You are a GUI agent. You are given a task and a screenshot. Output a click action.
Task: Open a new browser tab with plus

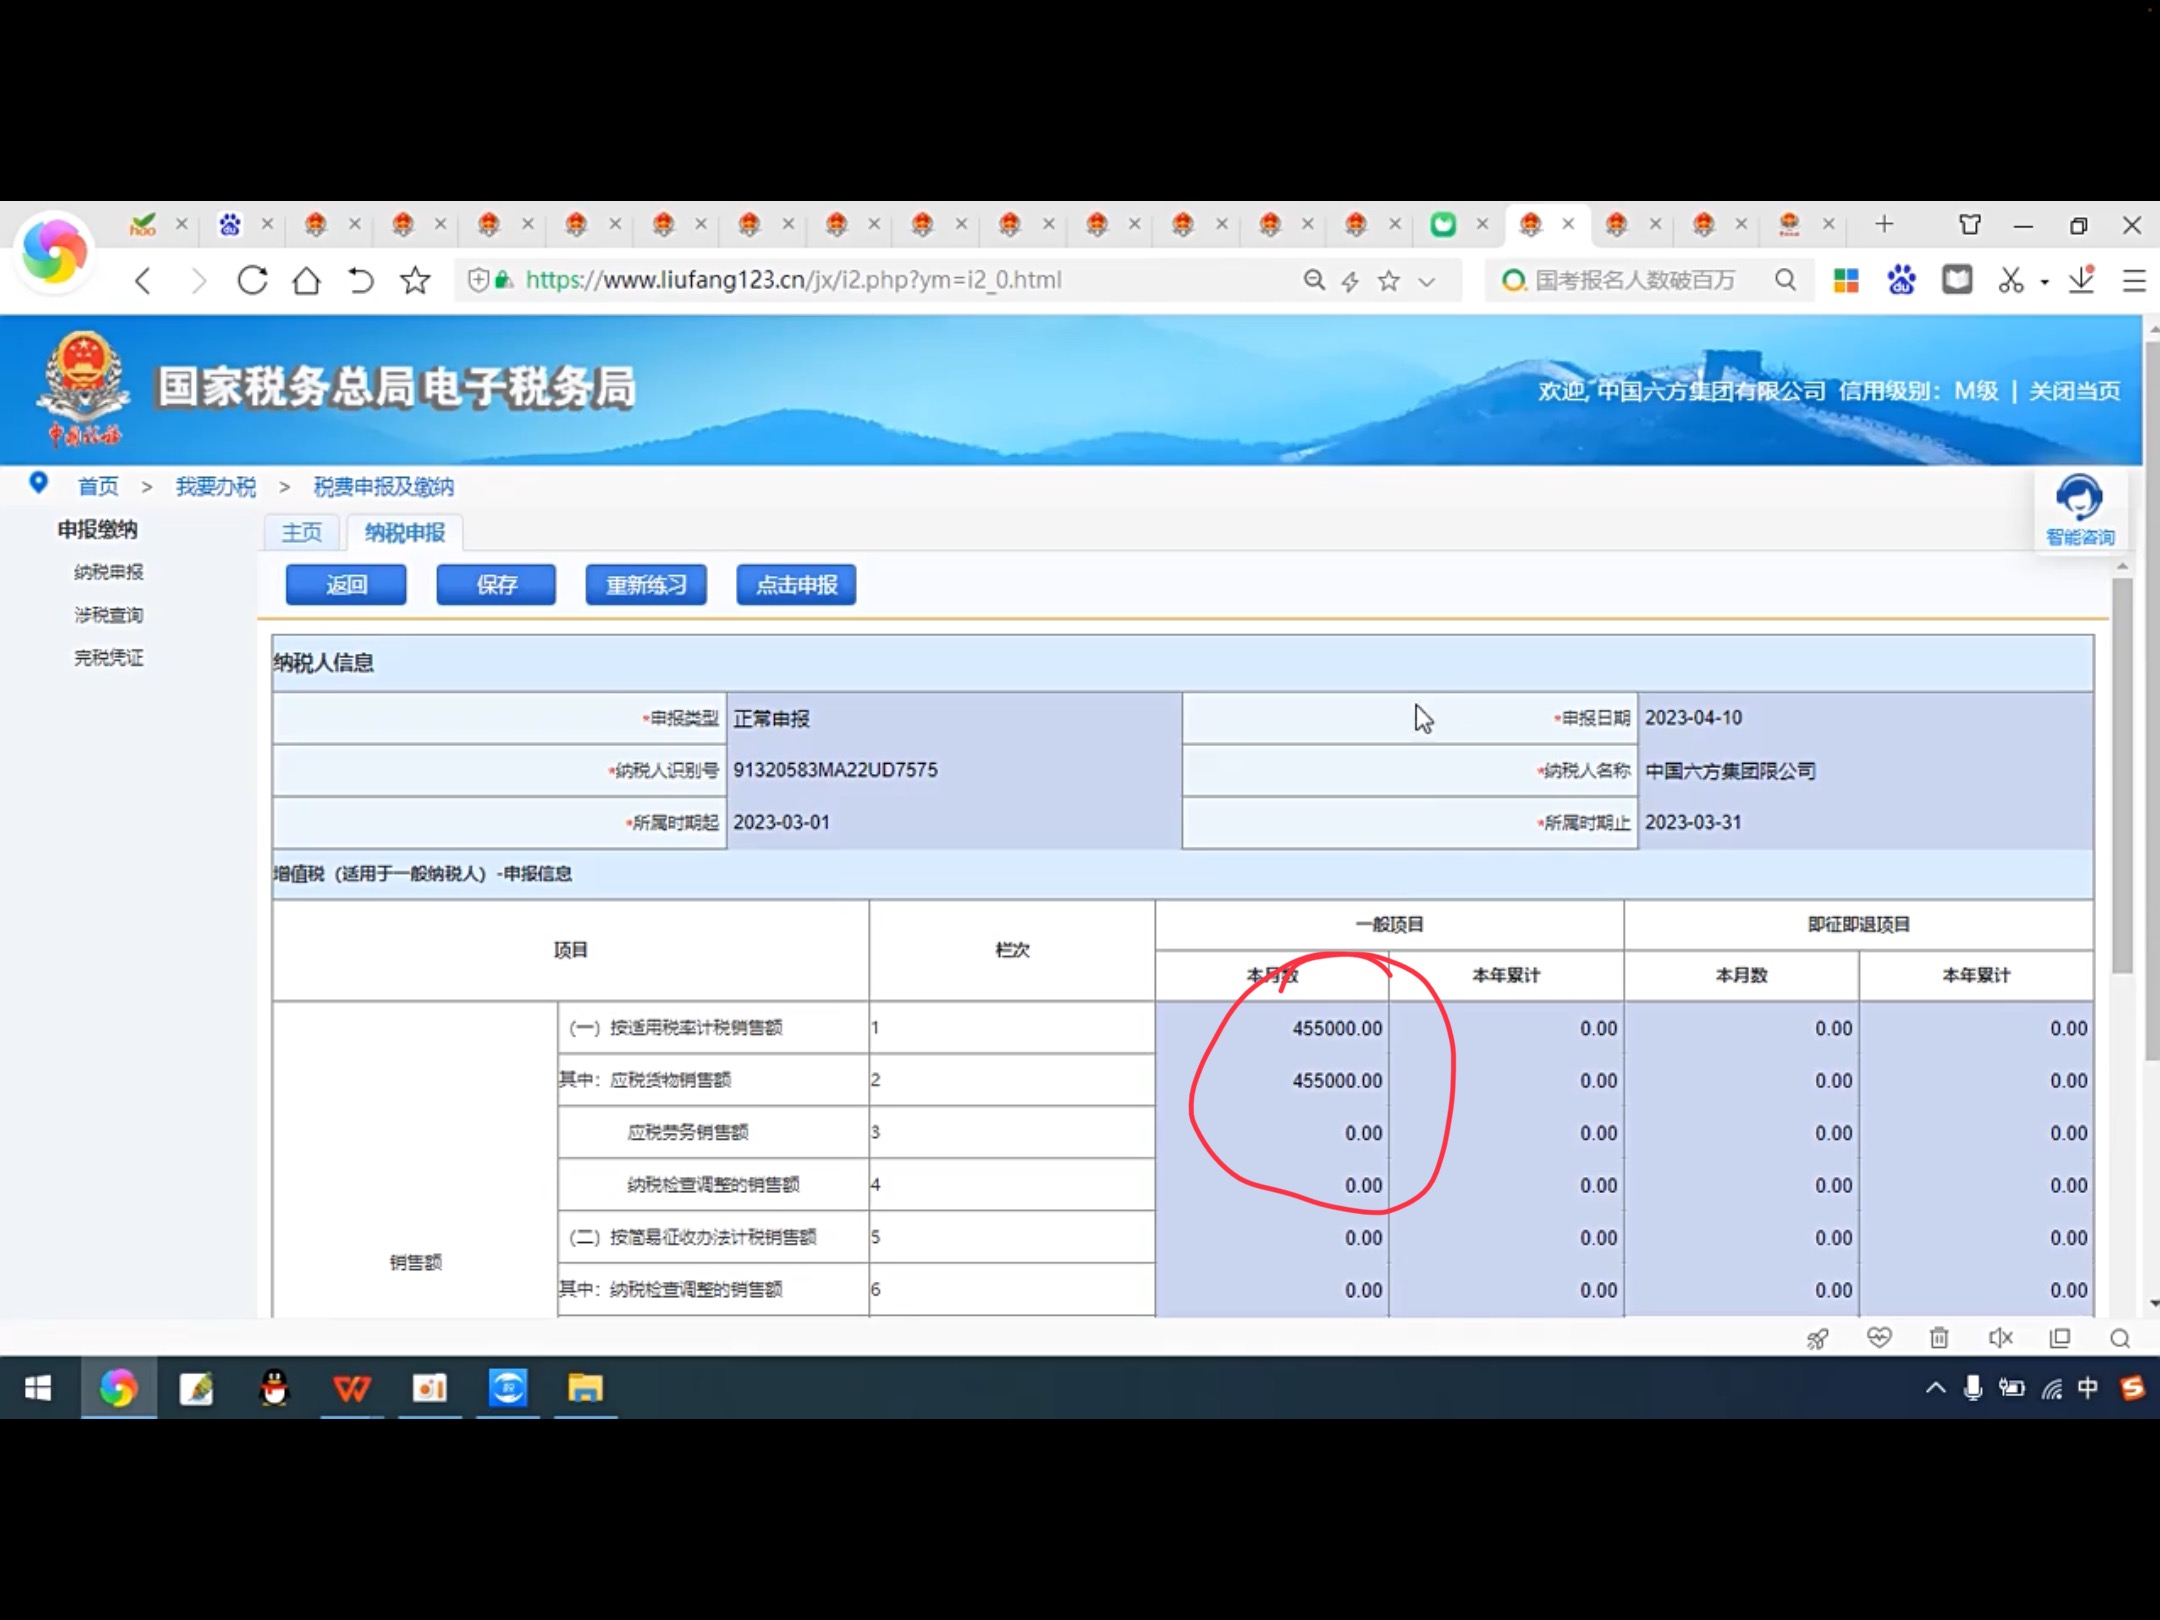point(1884,224)
